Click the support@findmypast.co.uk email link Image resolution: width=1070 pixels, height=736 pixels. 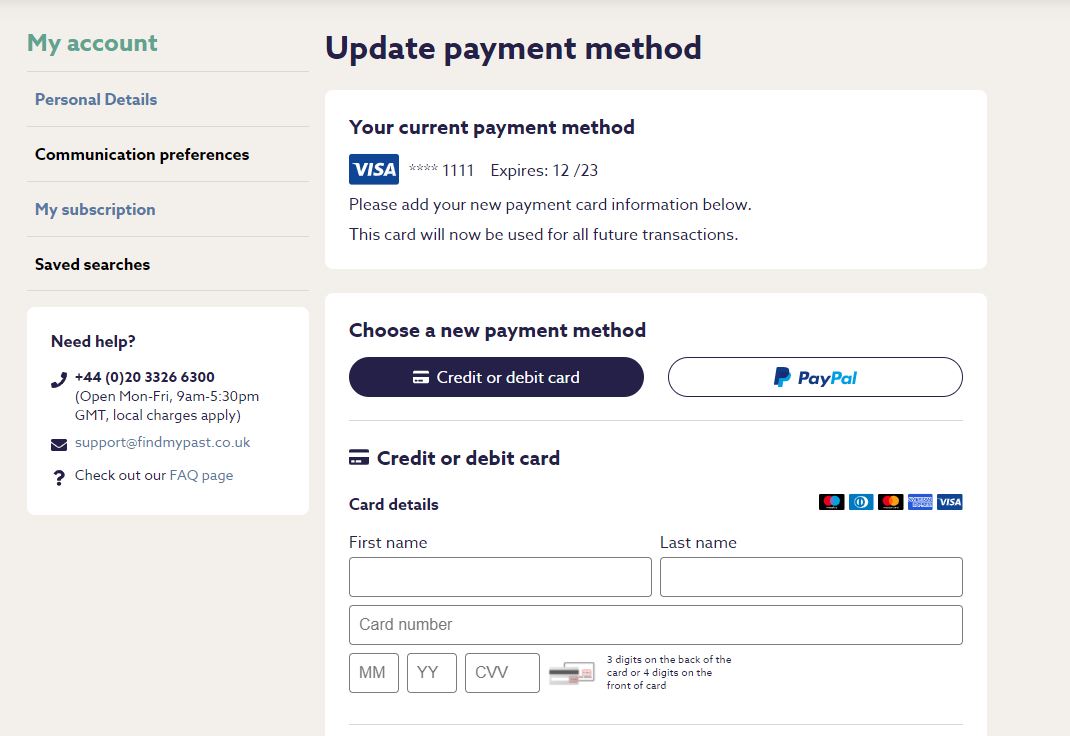(x=162, y=442)
